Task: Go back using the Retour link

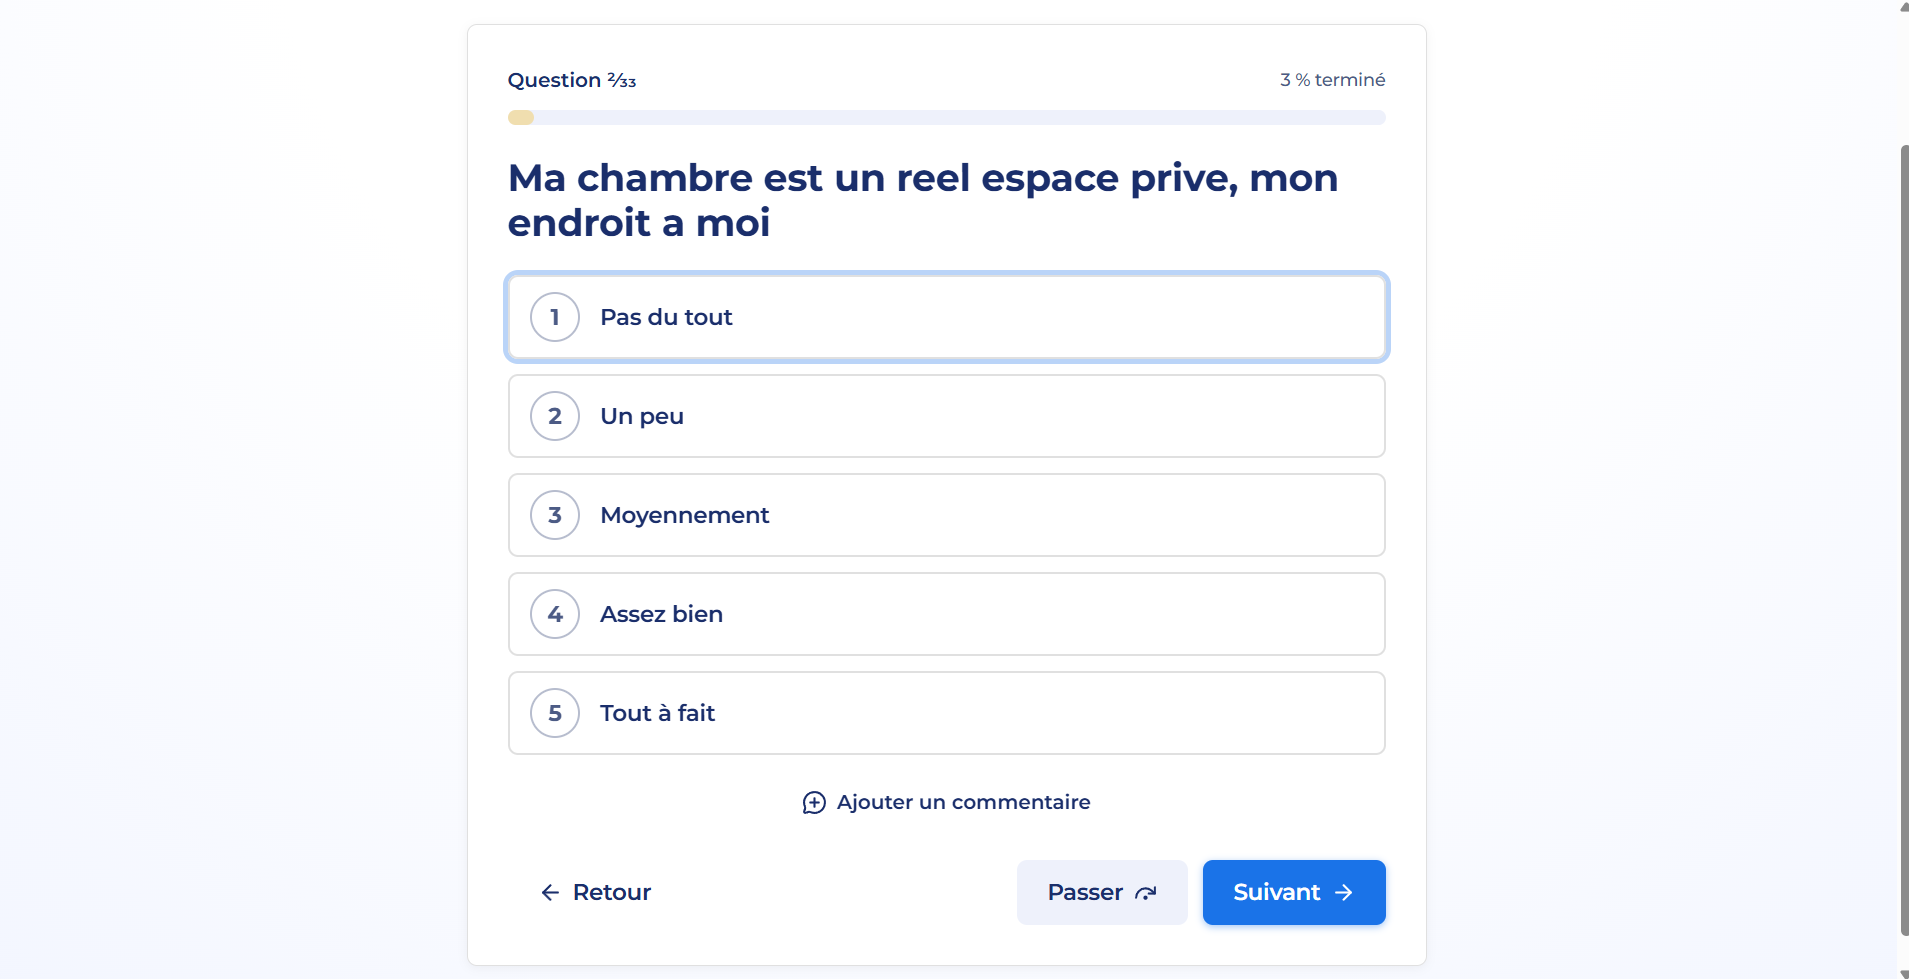Action: point(611,892)
